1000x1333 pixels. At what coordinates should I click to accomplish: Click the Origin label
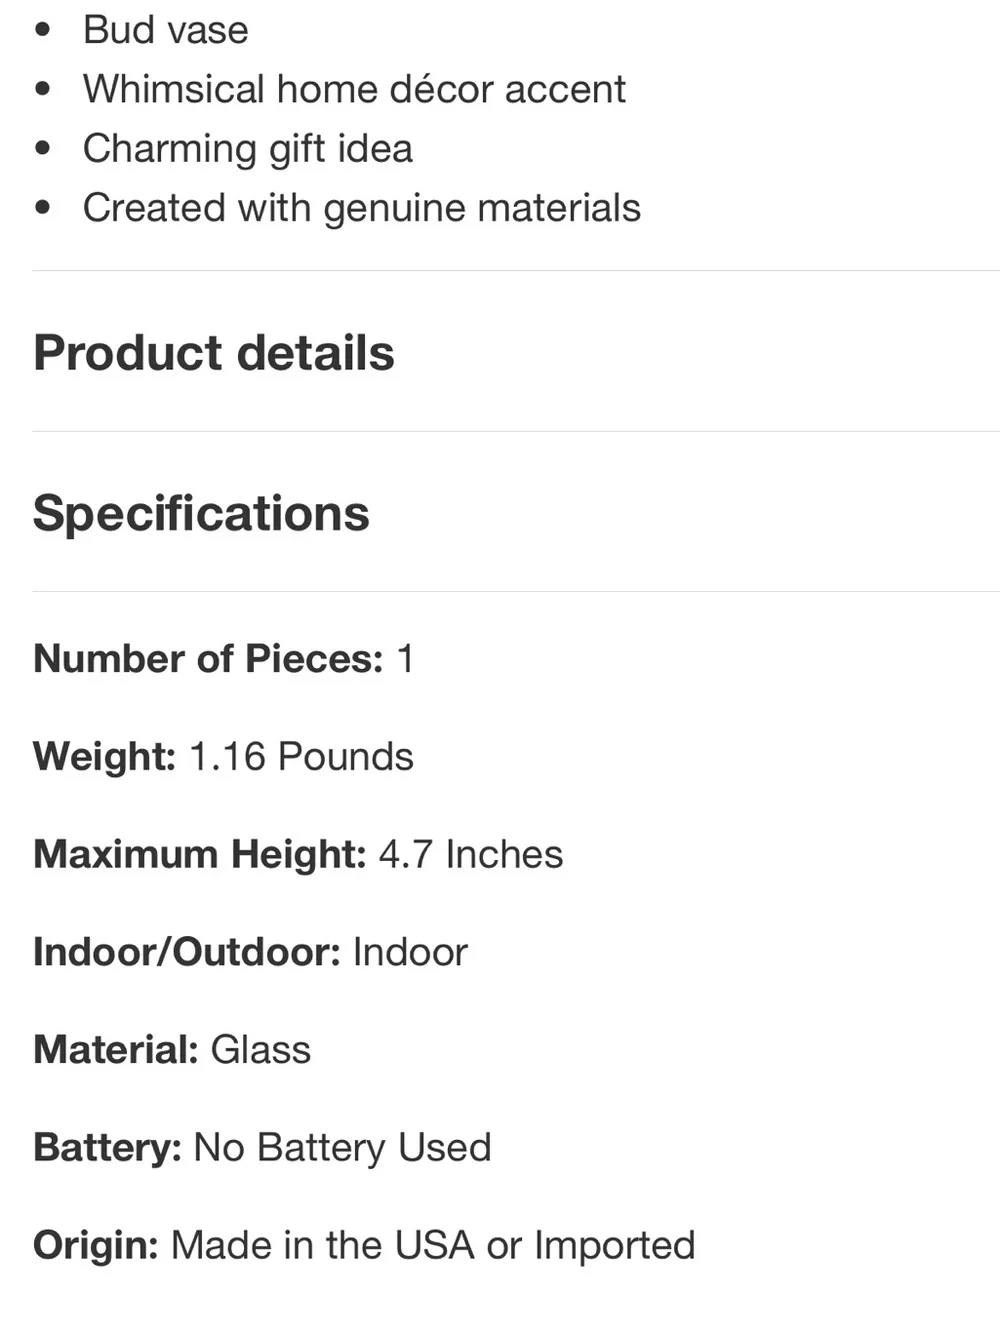pos(96,1246)
